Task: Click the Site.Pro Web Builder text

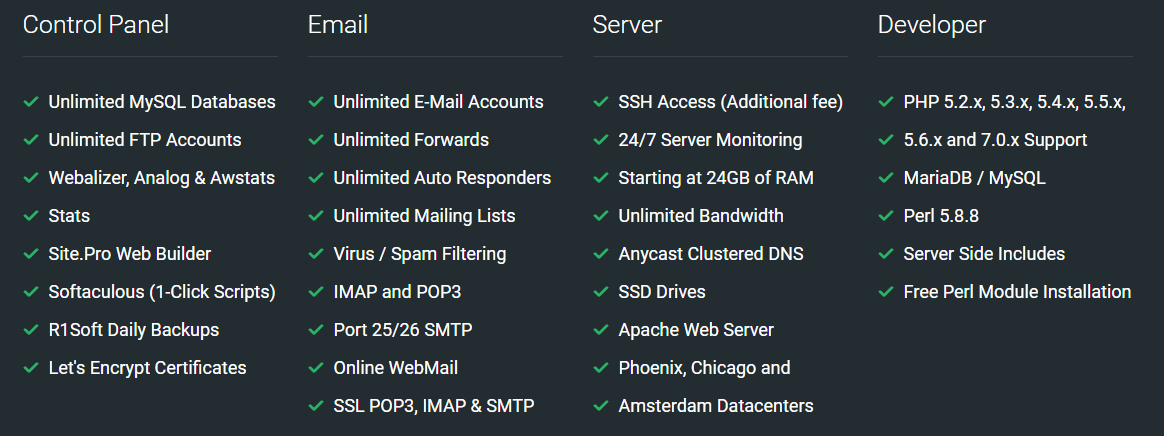Action: (130, 254)
